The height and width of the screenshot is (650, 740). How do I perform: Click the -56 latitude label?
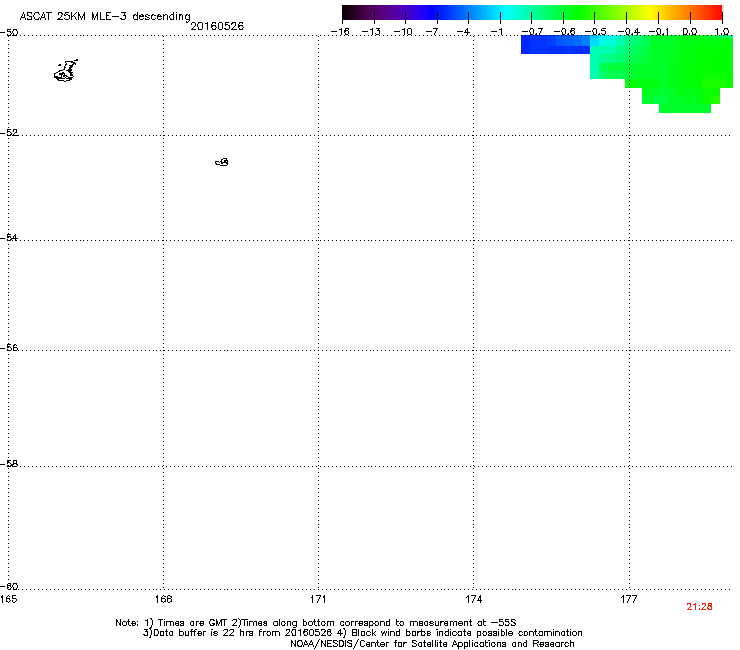tap(9, 348)
